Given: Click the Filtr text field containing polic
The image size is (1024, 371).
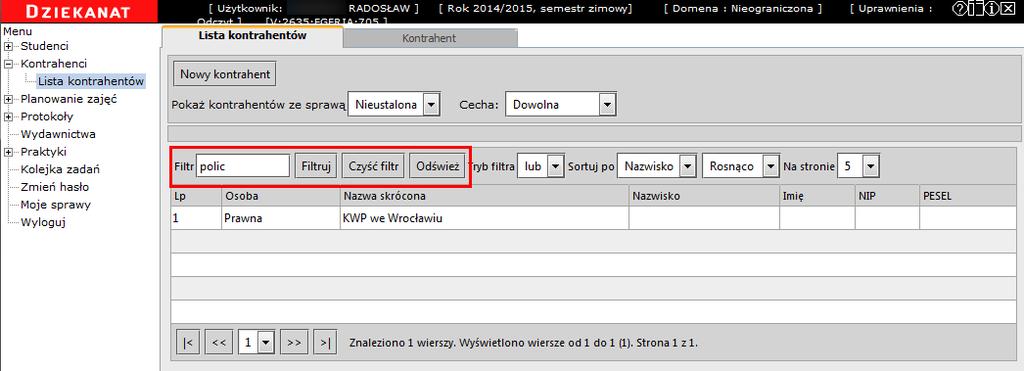Looking at the screenshot, I should (x=243, y=167).
